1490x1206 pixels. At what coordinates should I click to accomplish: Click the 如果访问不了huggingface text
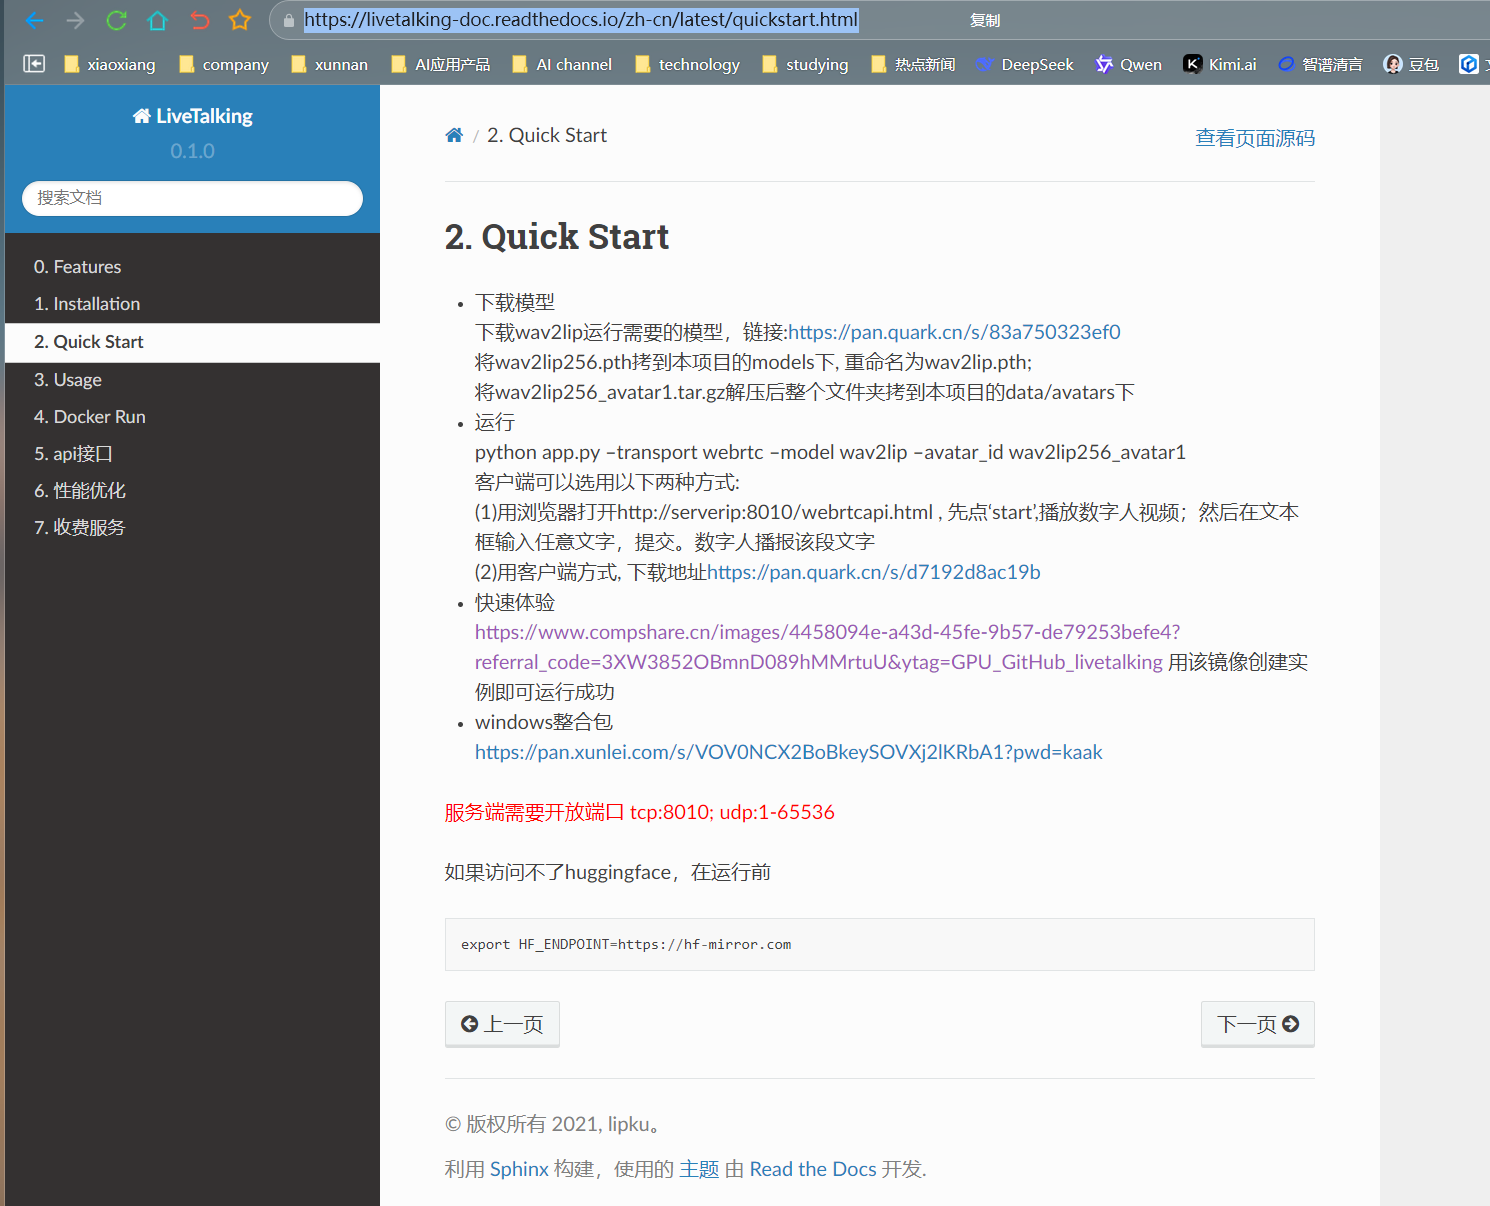[608, 872]
